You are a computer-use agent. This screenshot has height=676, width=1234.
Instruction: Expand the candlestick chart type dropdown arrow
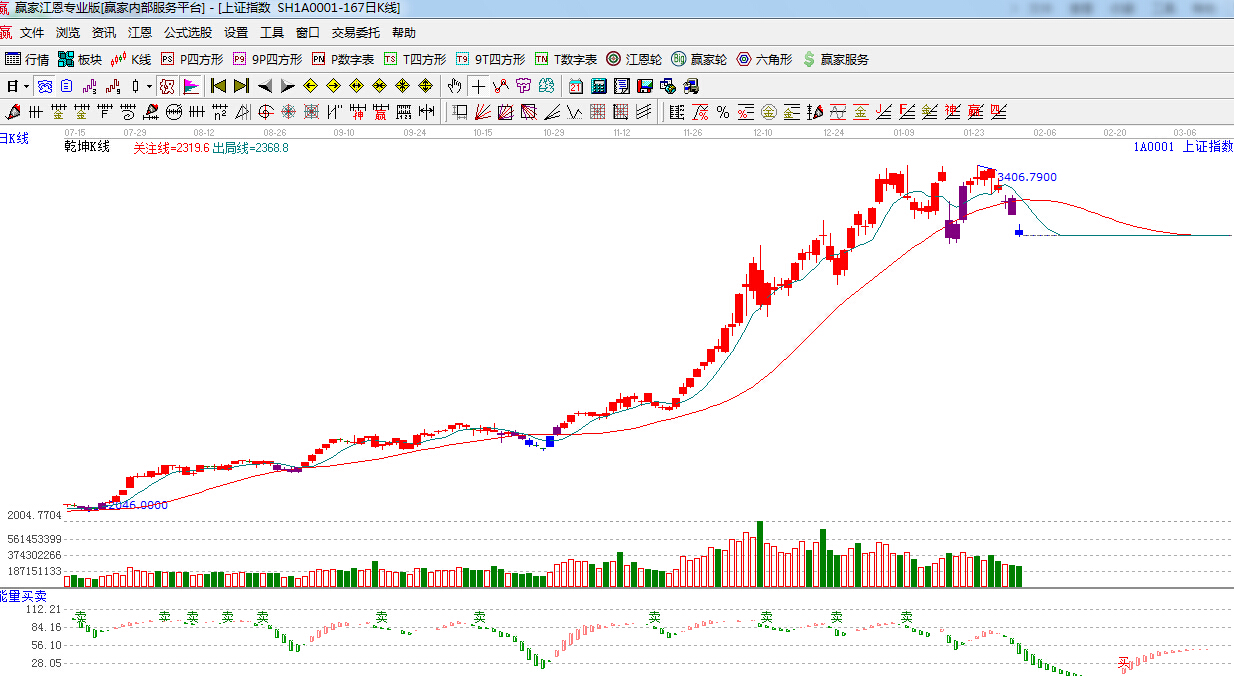[x=149, y=86]
